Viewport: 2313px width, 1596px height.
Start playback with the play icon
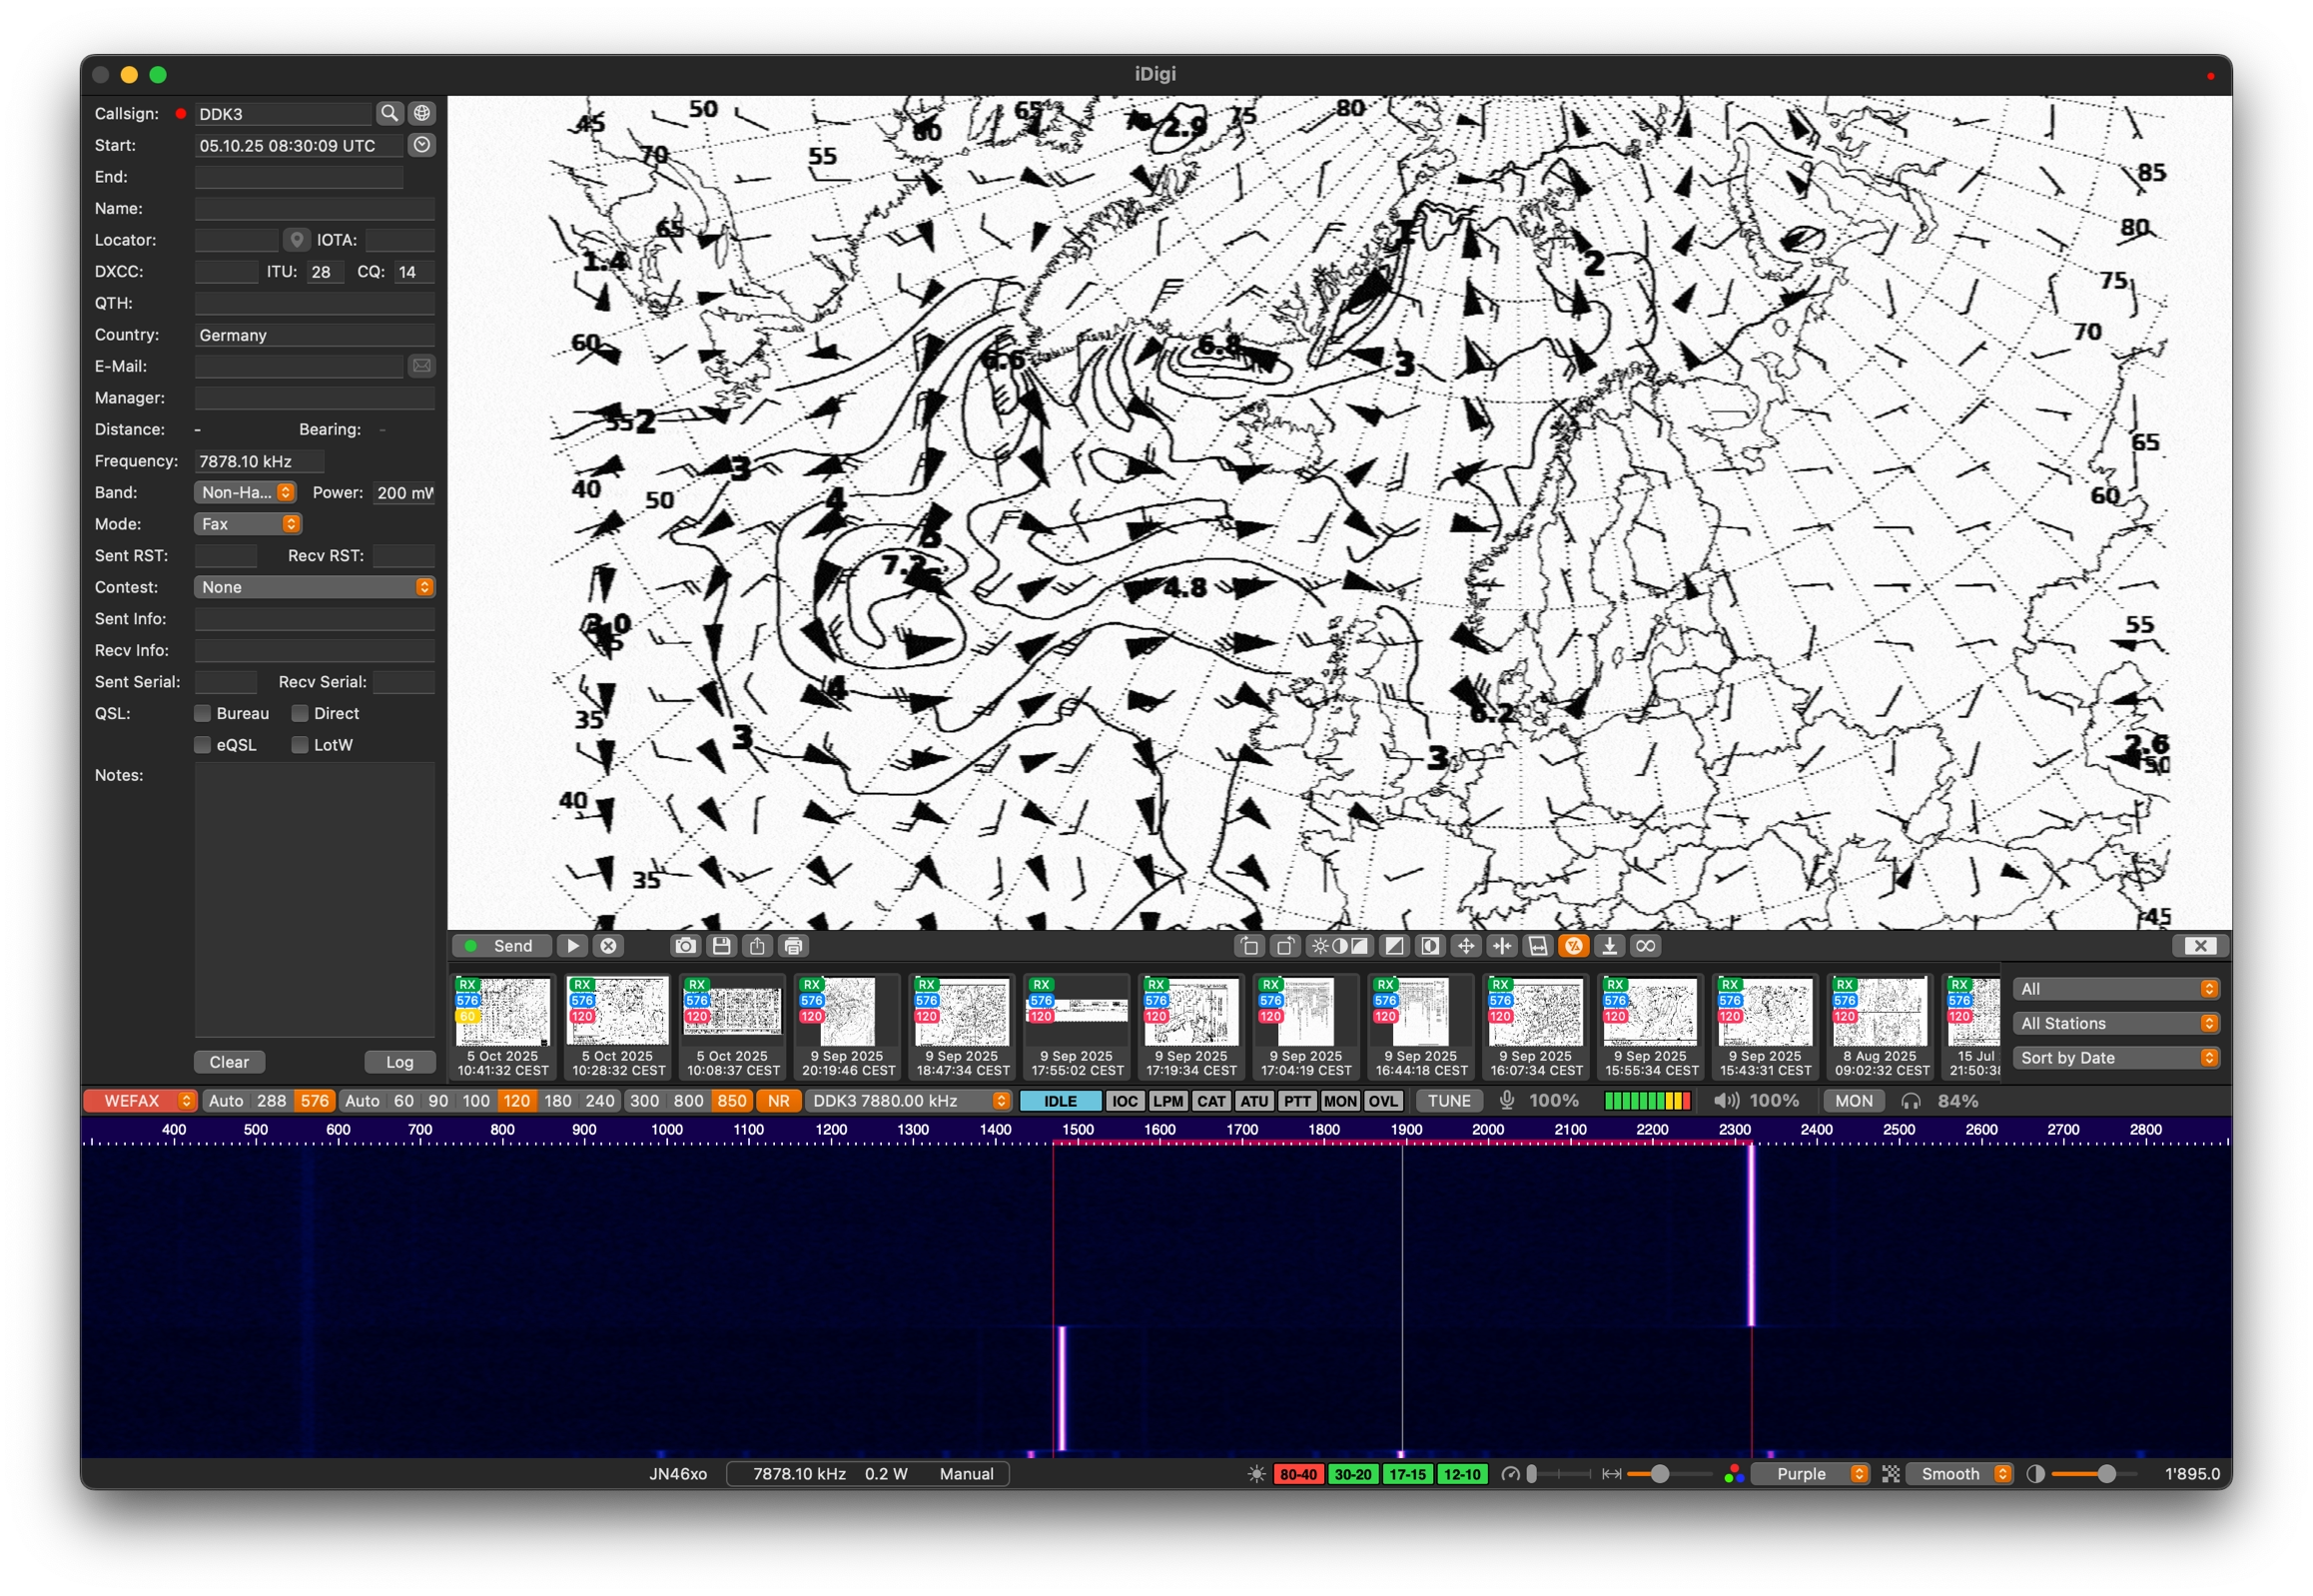pos(572,946)
